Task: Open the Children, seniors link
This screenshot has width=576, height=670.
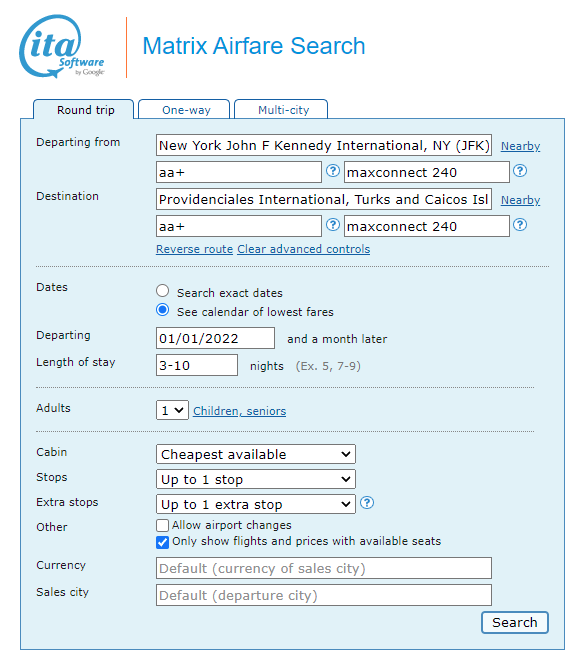Action: pyautogui.click(x=240, y=411)
